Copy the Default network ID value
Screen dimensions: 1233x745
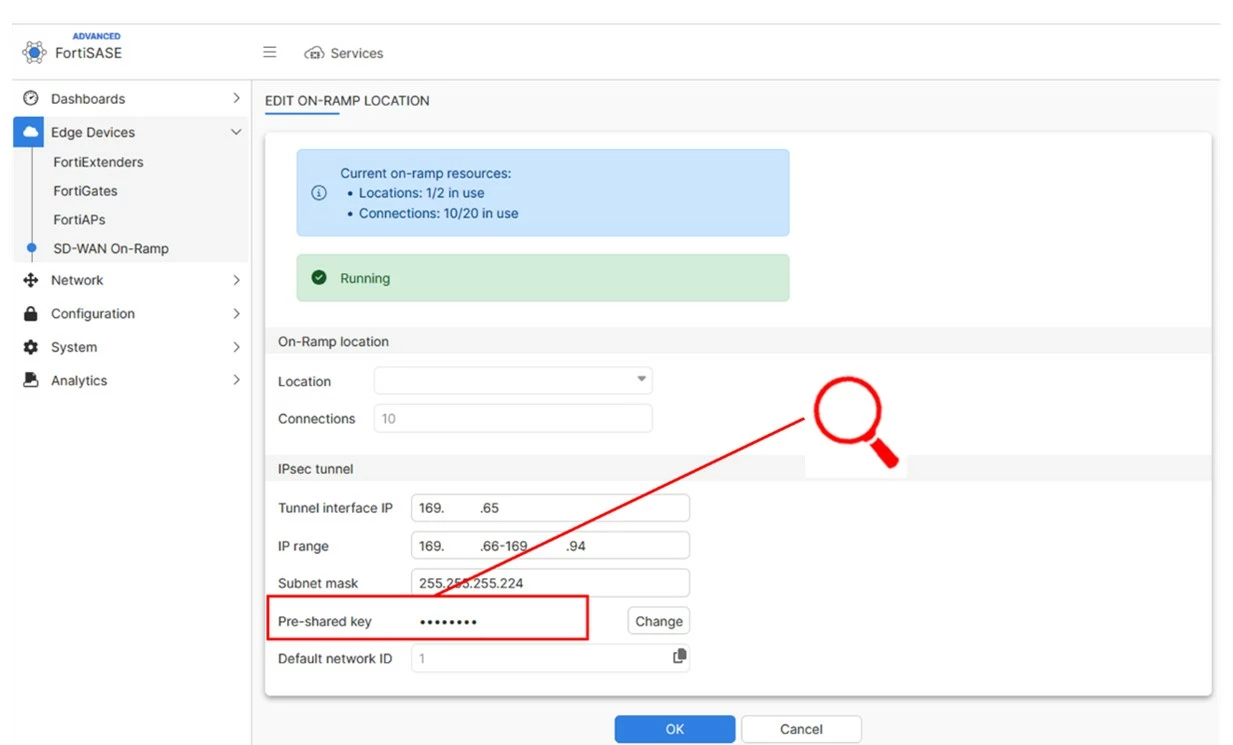click(x=680, y=656)
